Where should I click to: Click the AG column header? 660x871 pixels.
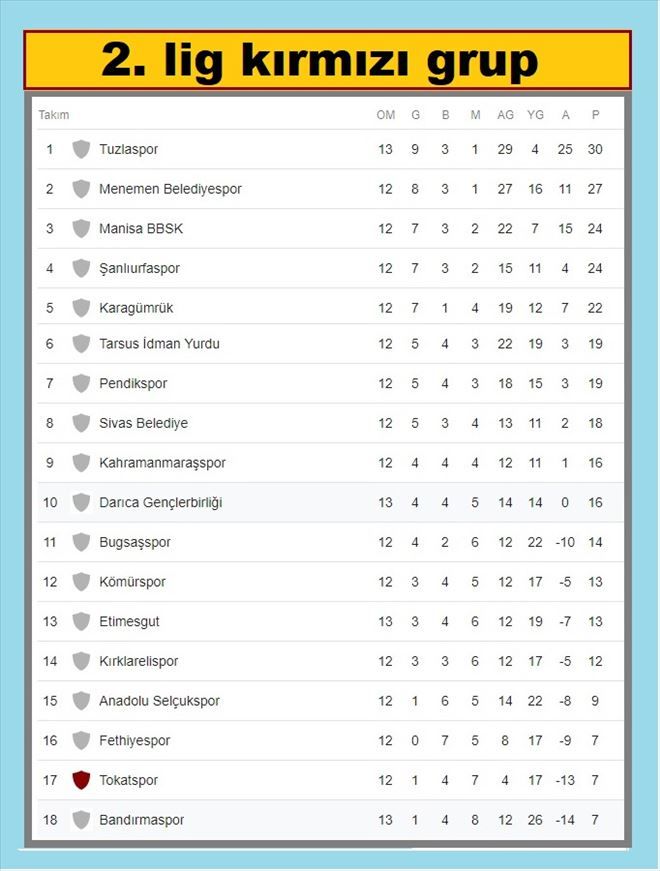pos(505,115)
